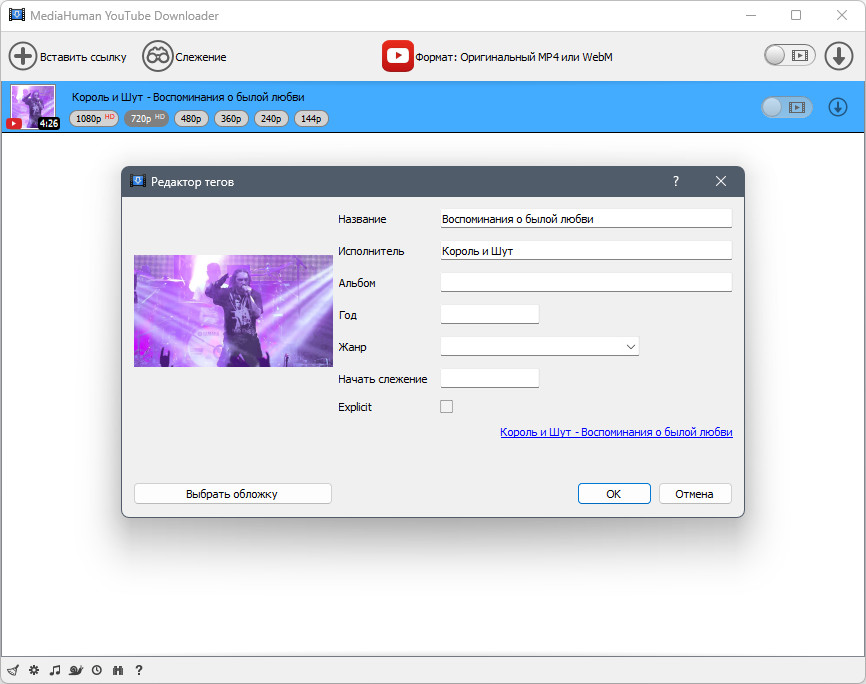Close the Редактор тегов dialog

pos(721,181)
